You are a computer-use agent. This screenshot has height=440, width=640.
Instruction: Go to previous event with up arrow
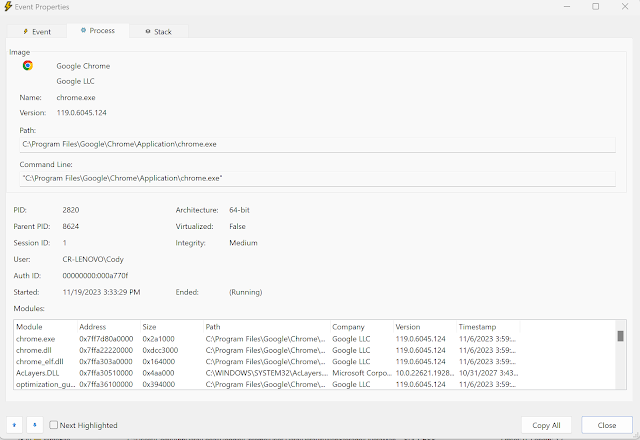14,425
